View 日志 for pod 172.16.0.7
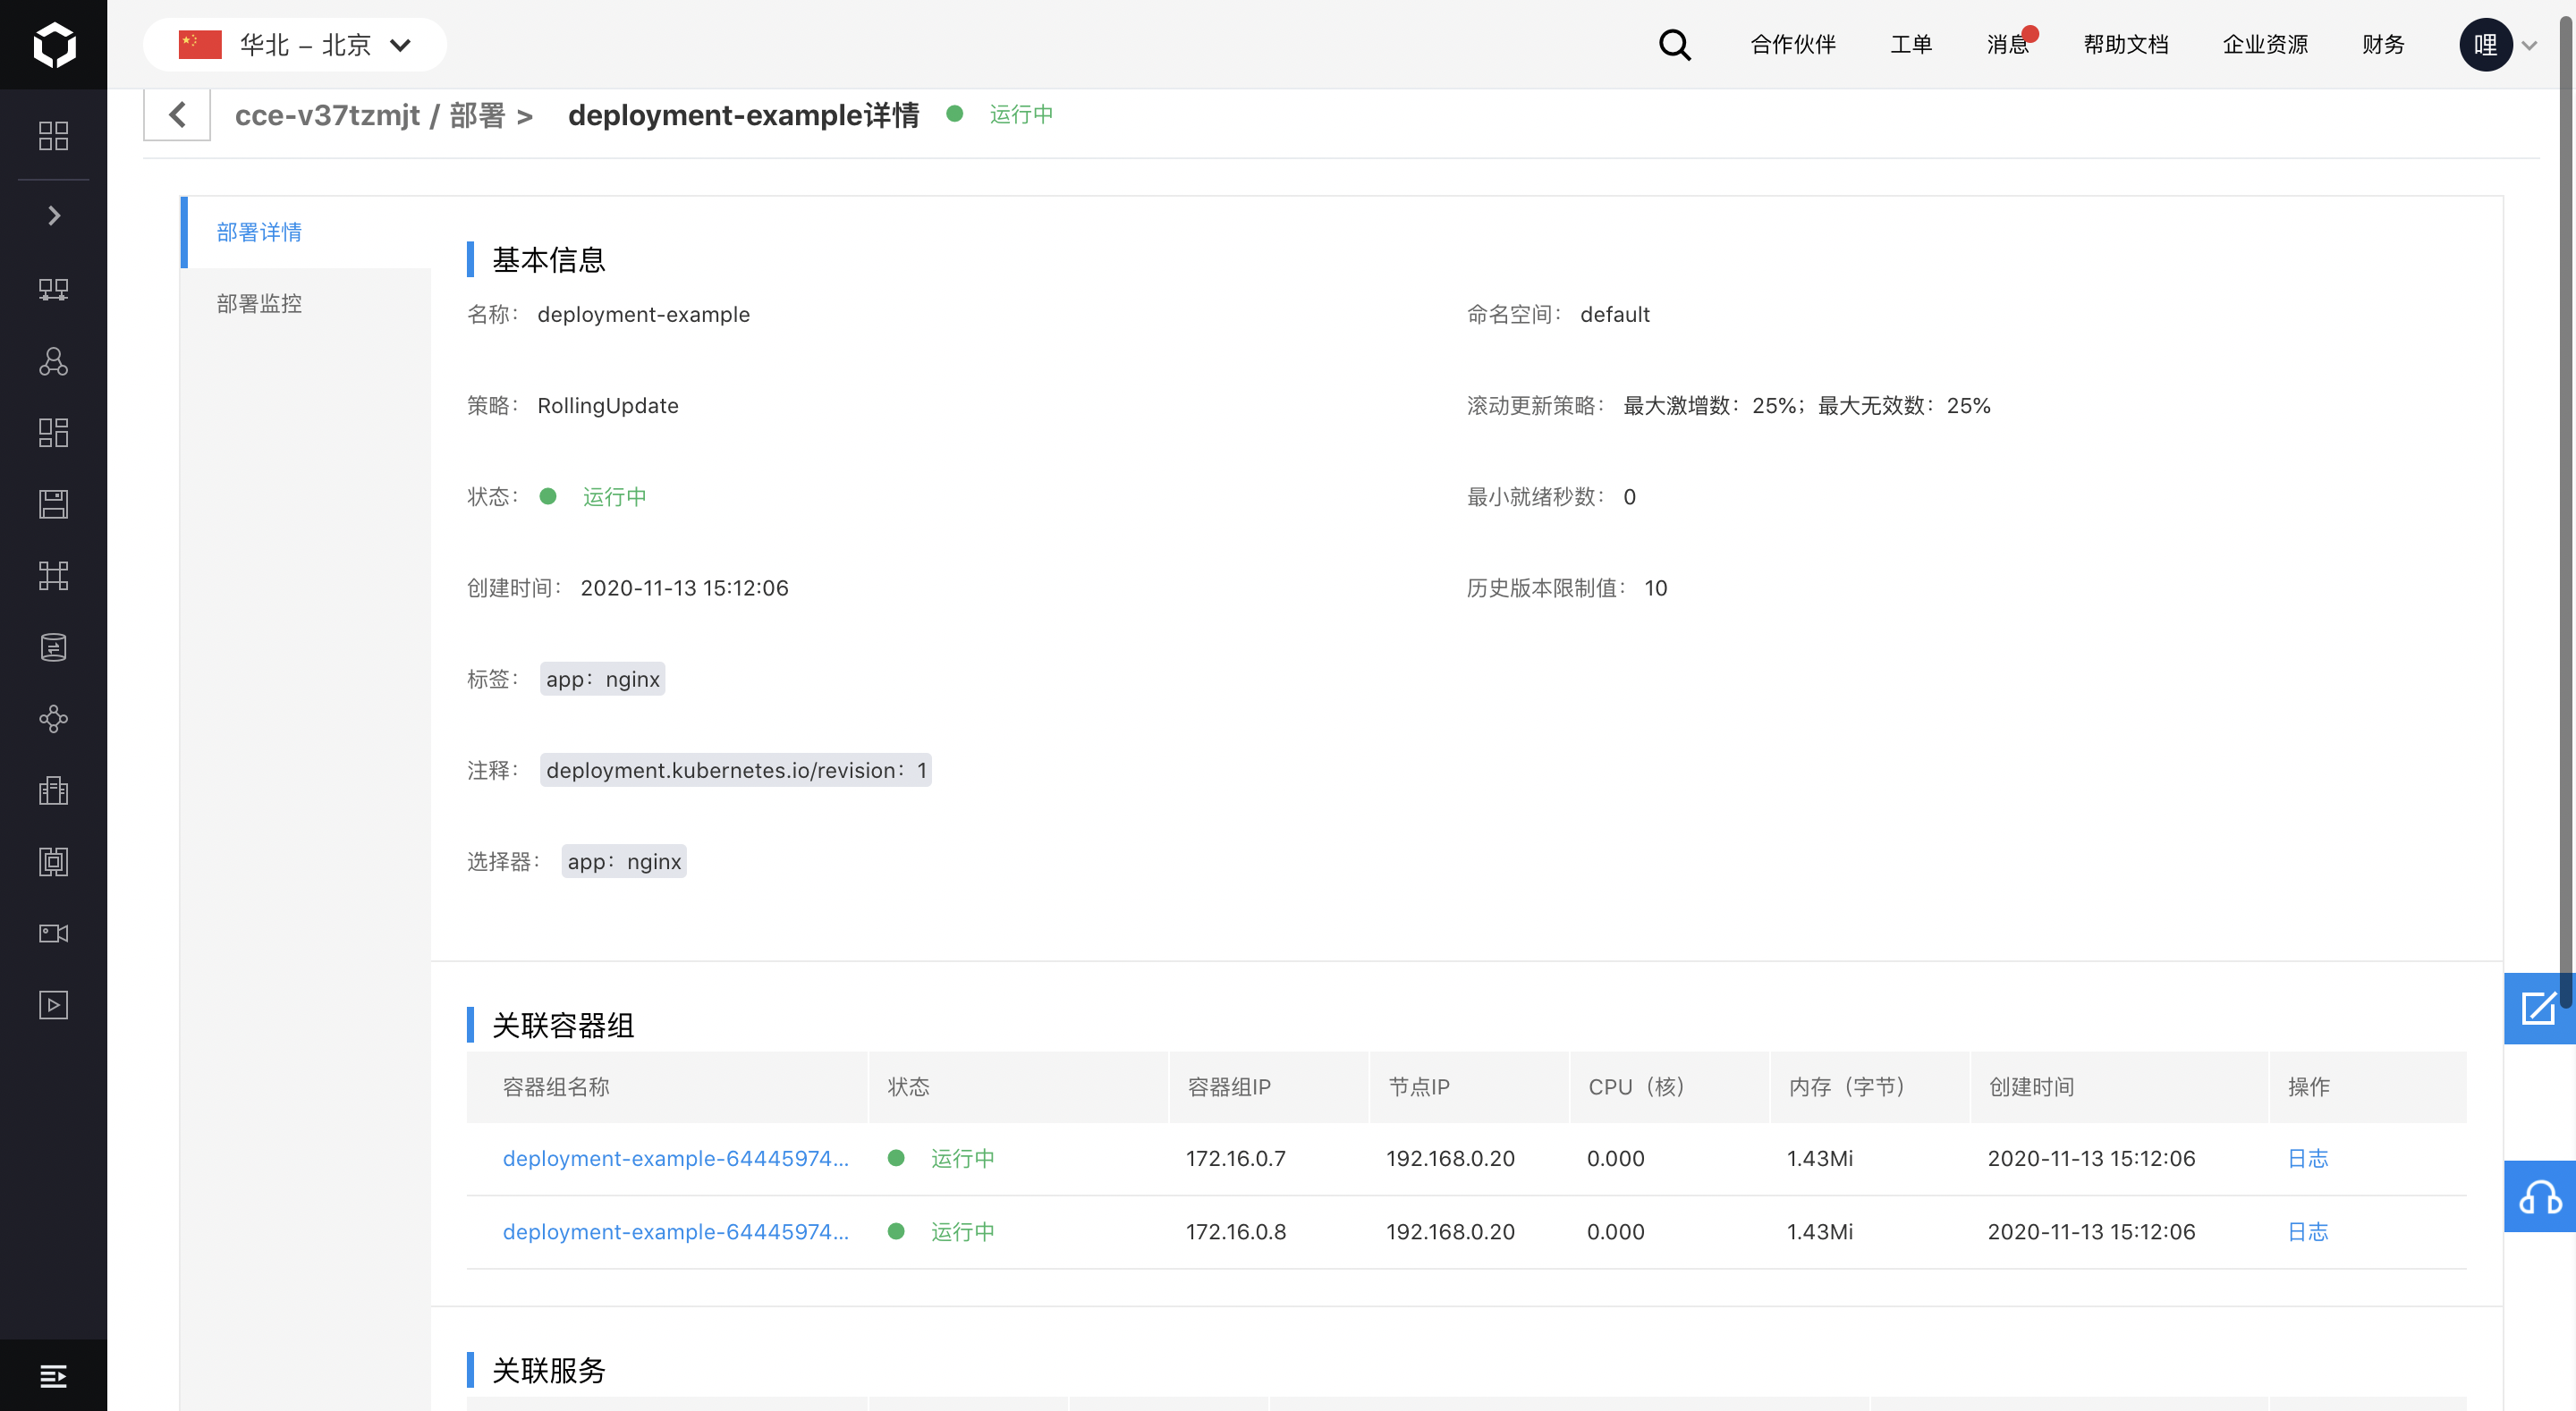The image size is (2576, 1411). coord(2308,1158)
